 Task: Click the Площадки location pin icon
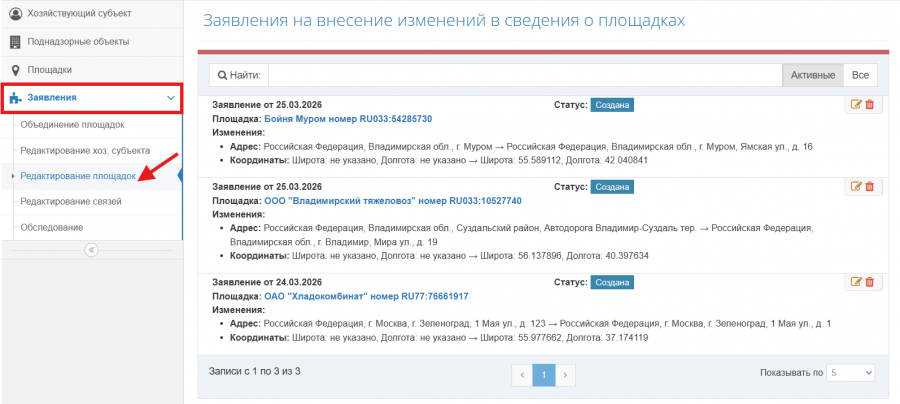(x=16, y=70)
